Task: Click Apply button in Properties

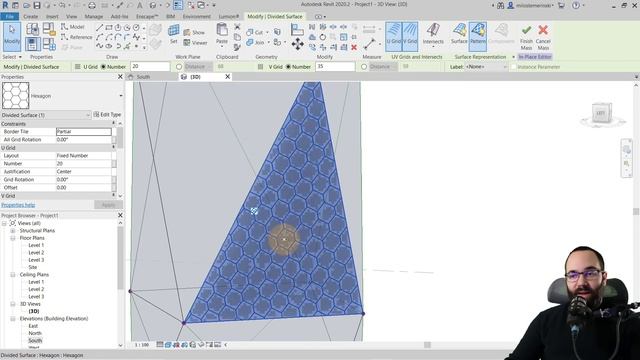Action: click(108, 205)
